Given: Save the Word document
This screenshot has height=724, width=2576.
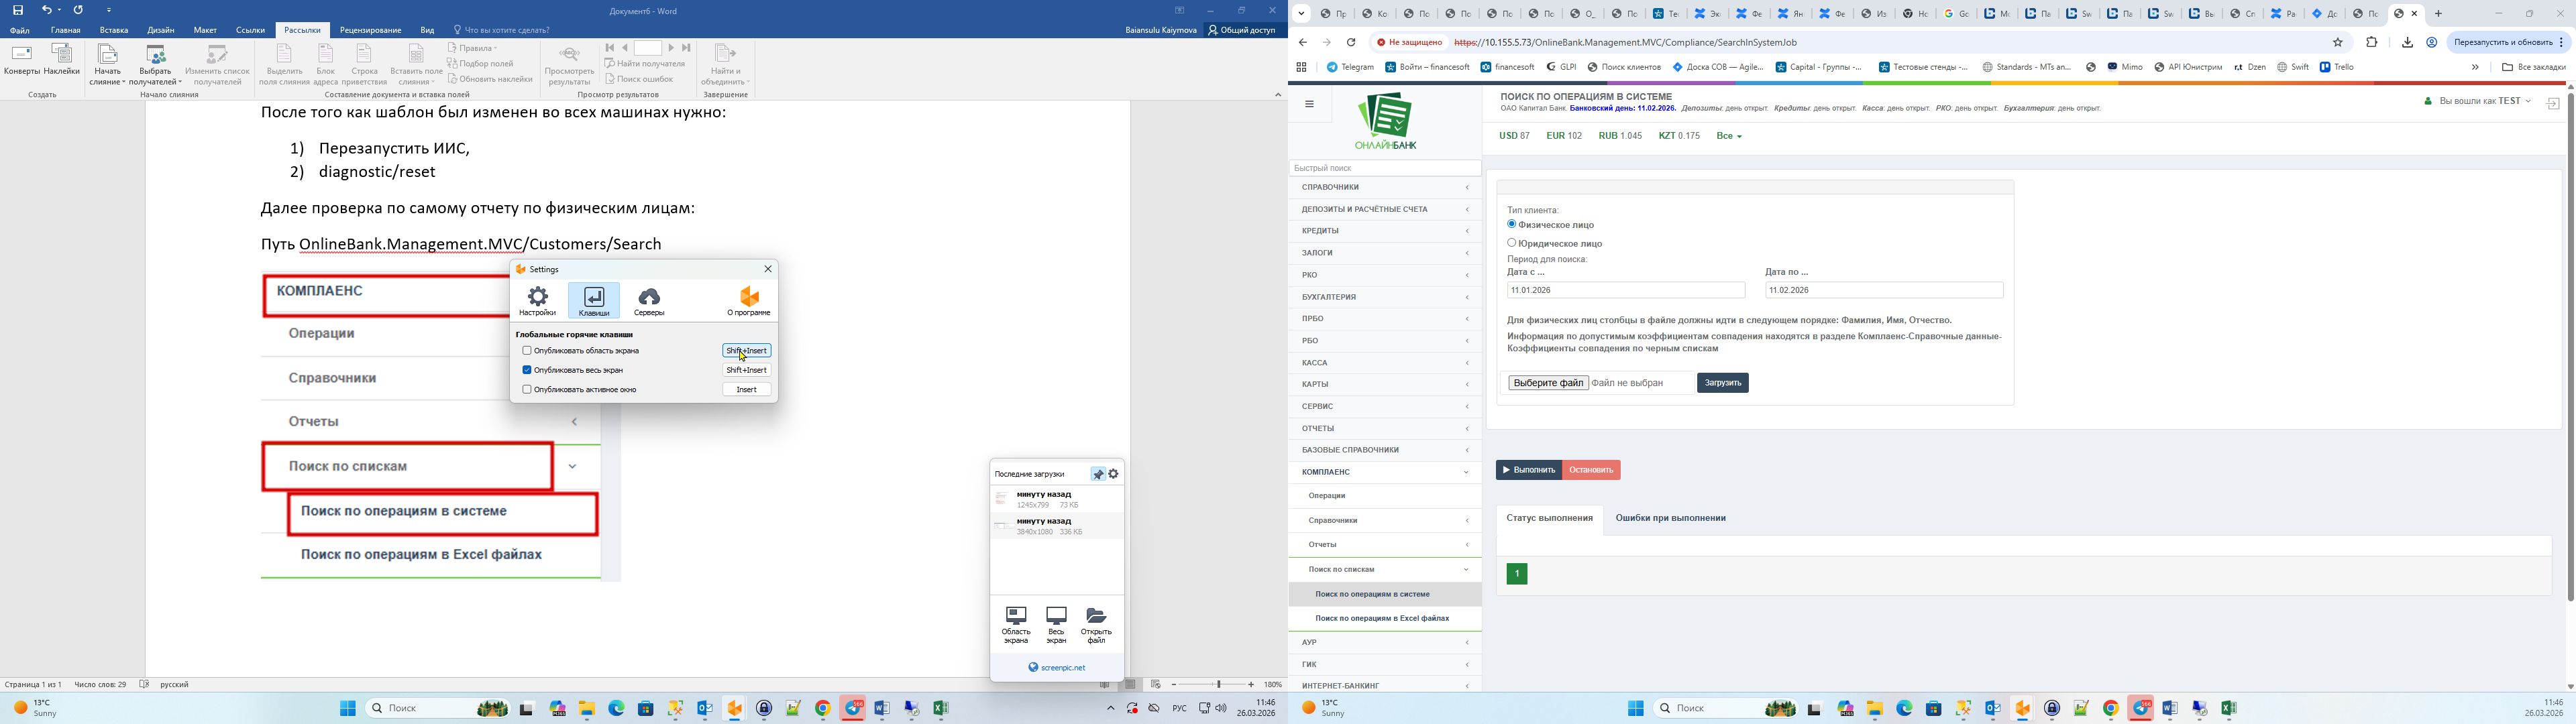Looking at the screenshot, I should [18, 10].
